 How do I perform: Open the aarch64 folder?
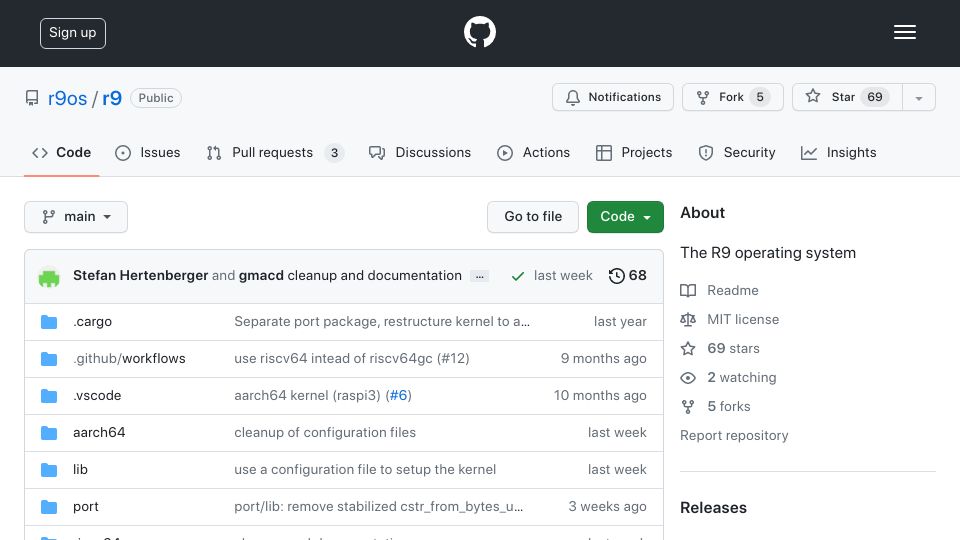click(x=99, y=432)
